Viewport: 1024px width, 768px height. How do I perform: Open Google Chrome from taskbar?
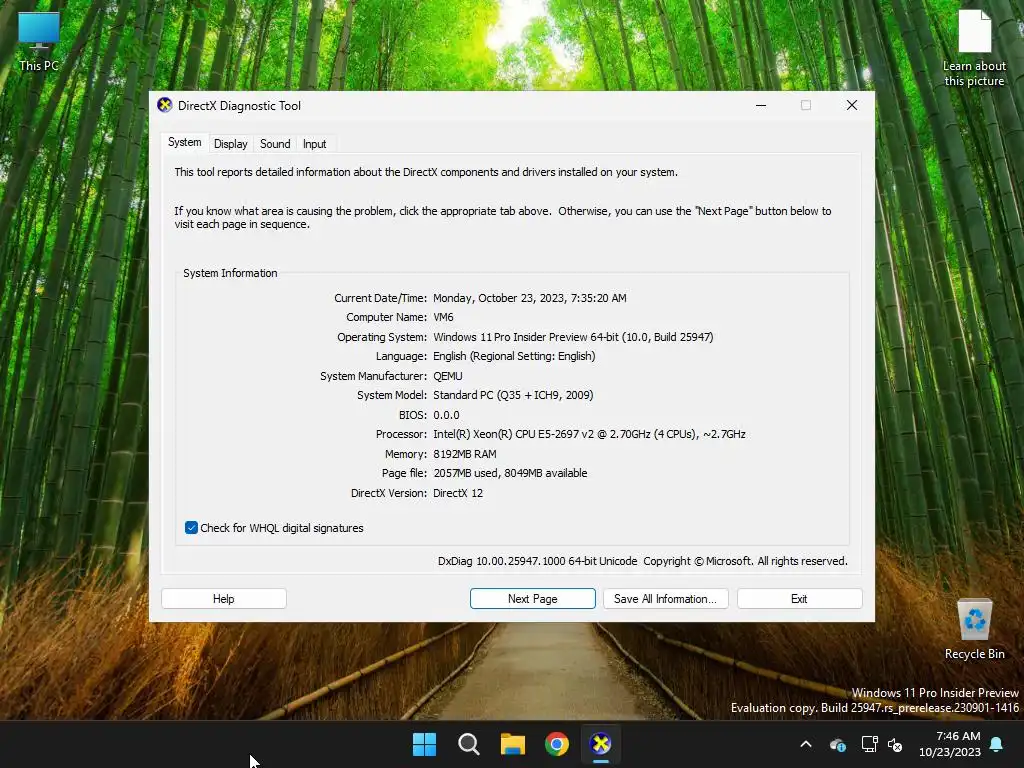557,744
